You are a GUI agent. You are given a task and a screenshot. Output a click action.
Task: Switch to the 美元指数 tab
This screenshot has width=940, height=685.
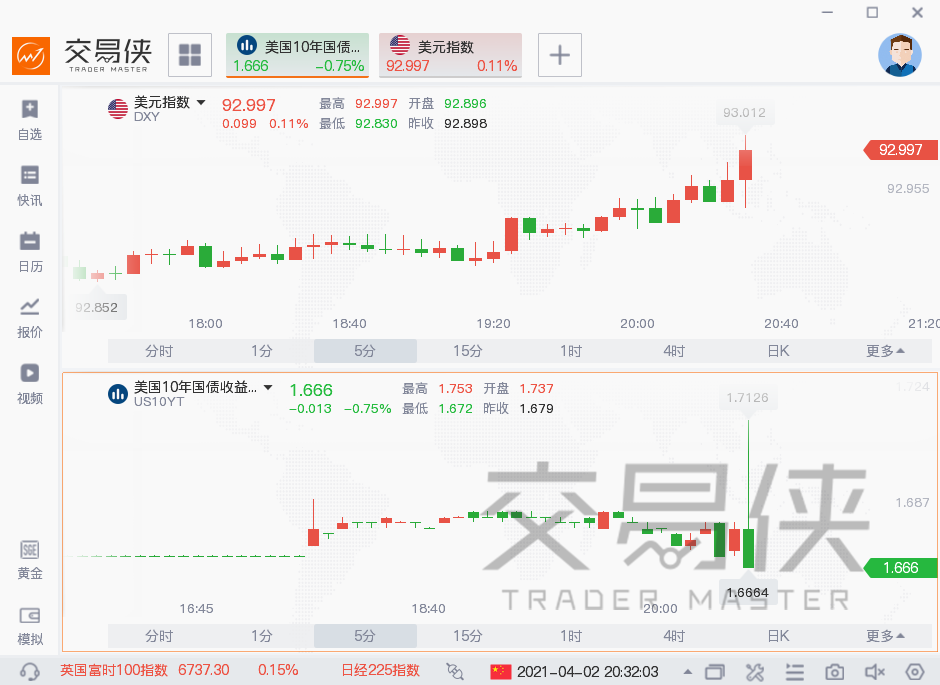(451, 55)
